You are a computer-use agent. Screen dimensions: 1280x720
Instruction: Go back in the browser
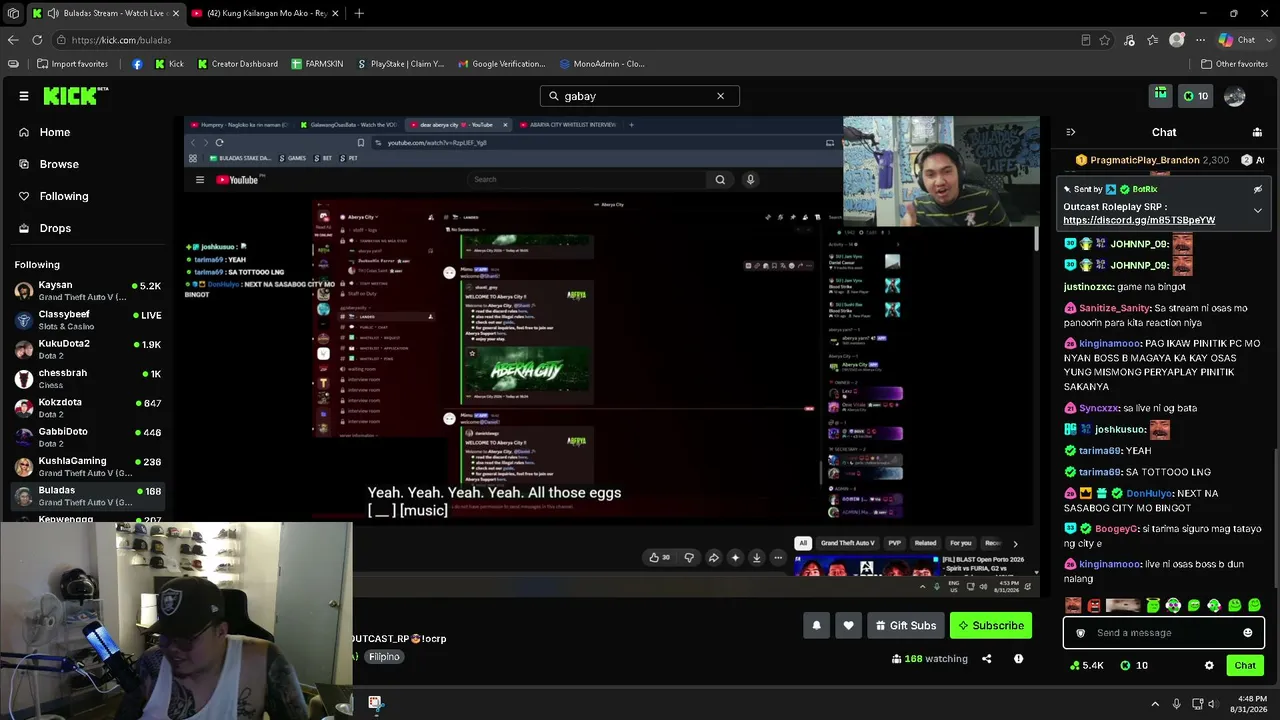click(x=13, y=40)
